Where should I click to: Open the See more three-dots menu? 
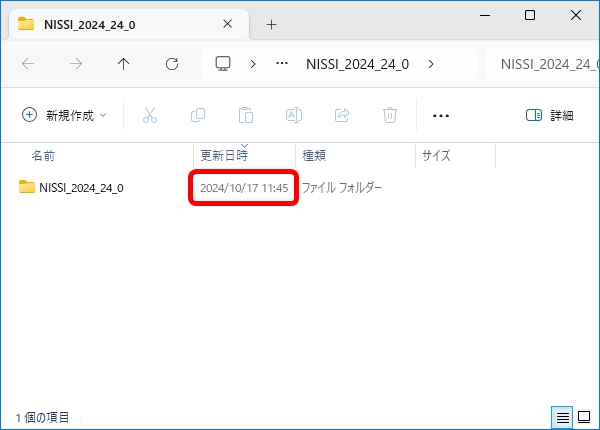click(x=440, y=115)
